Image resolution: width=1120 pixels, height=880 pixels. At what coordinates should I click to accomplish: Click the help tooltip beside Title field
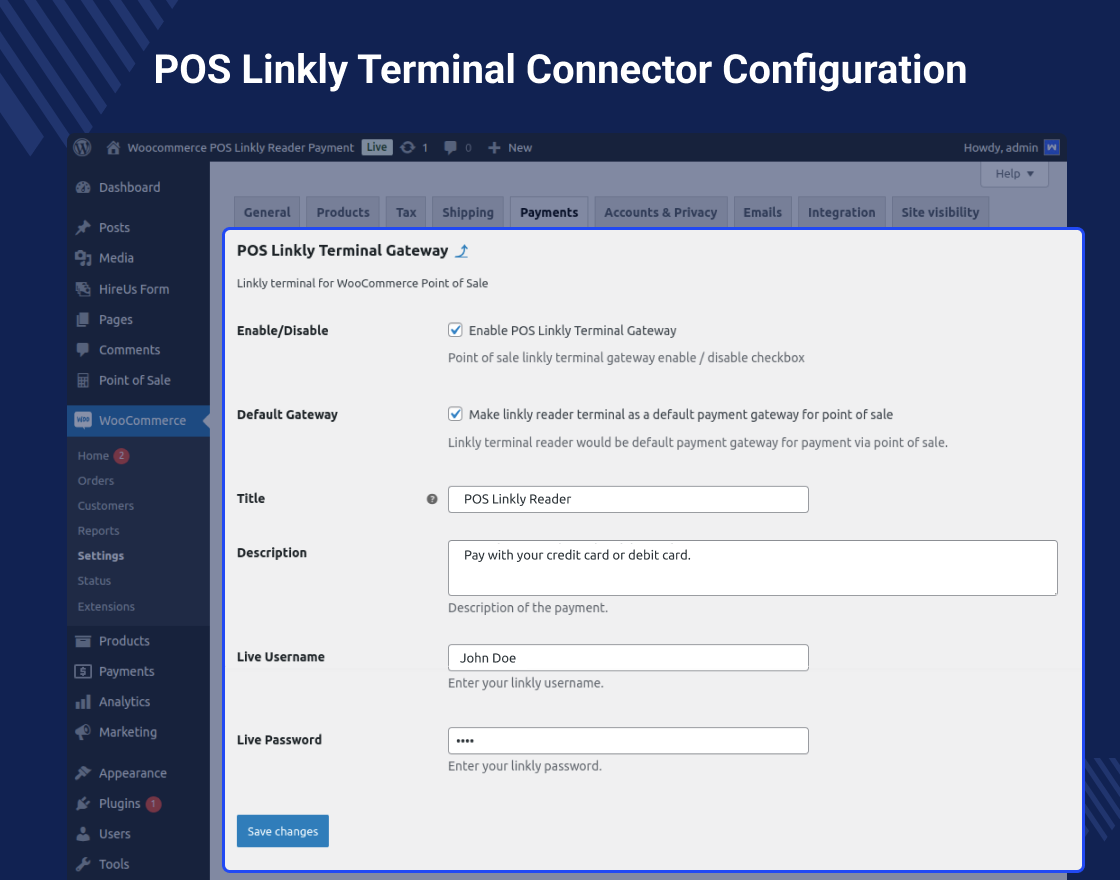(x=431, y=498)
